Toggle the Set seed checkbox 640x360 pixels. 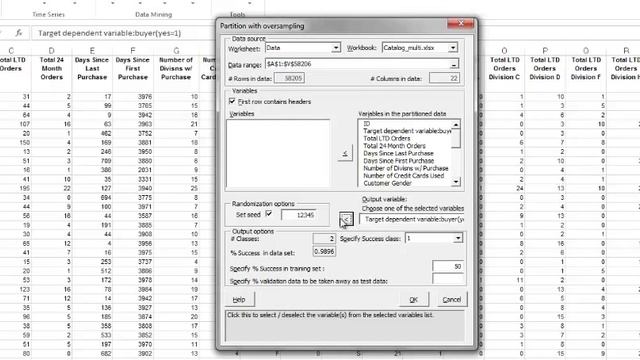pyautogui.click(x=269, y=213)
